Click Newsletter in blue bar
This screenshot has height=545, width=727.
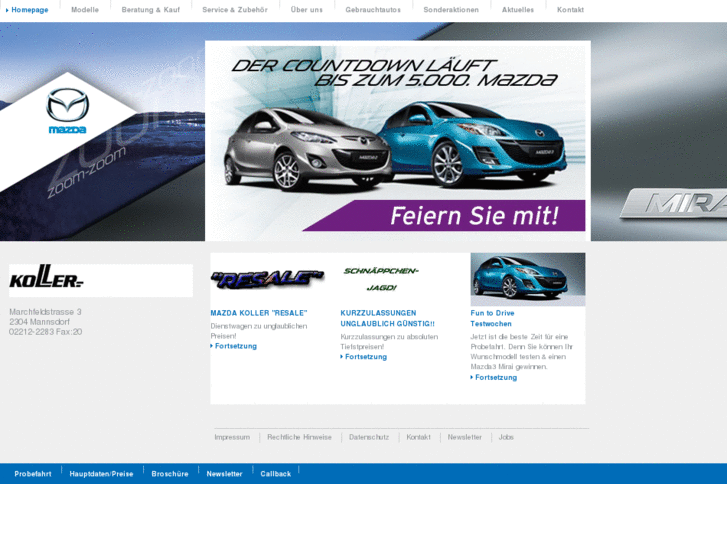click(224, 474)
